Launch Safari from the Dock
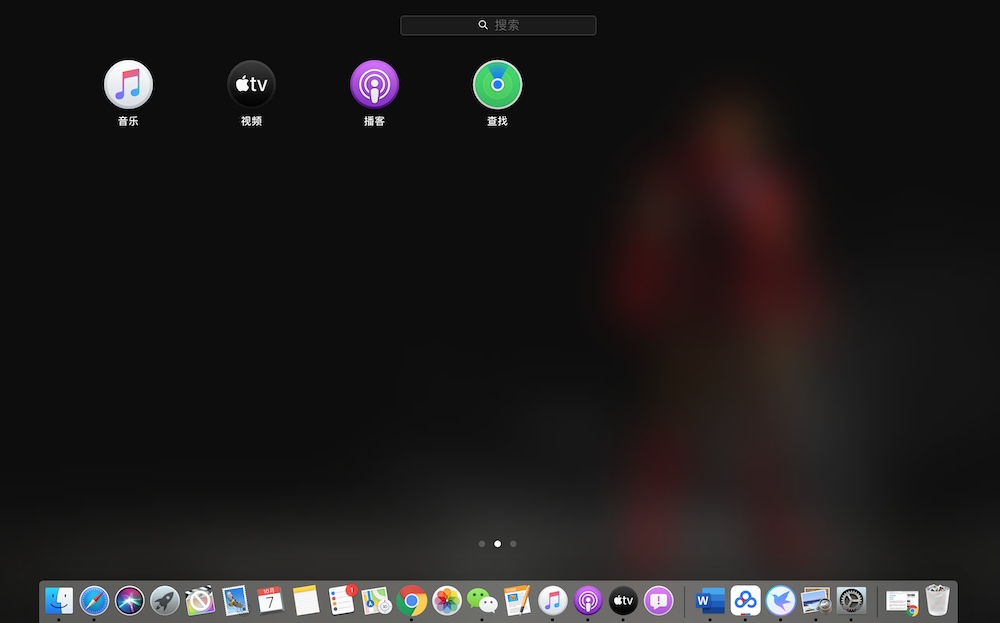This screenshot has width=1000, height=623. pyautogui.click(x=94, y=600)
